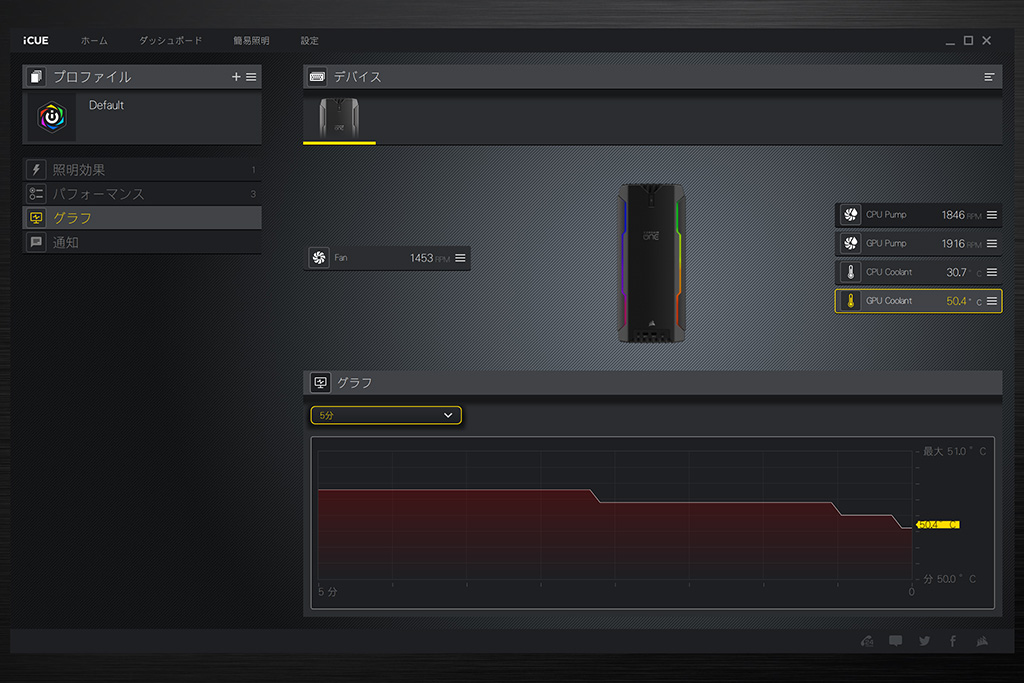
Task: Open the chat bubble icon in footer
Action: point(895,641)
